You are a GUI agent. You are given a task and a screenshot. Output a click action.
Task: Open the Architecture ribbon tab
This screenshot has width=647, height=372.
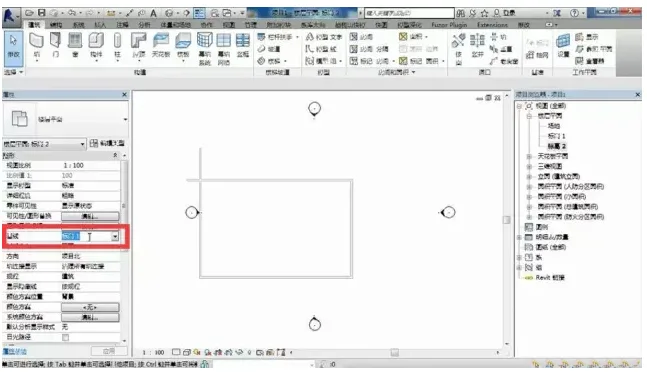(x=34, y=25)
